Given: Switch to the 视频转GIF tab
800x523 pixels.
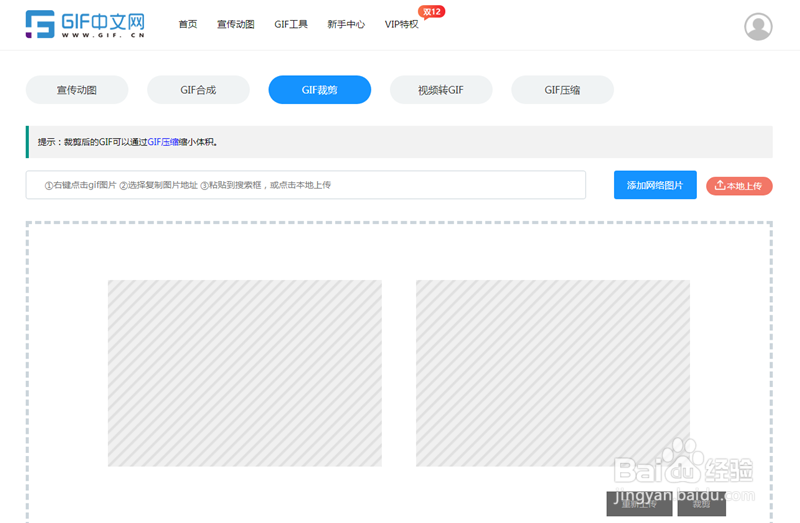Looking at the screenshot, I should (441, 90).
